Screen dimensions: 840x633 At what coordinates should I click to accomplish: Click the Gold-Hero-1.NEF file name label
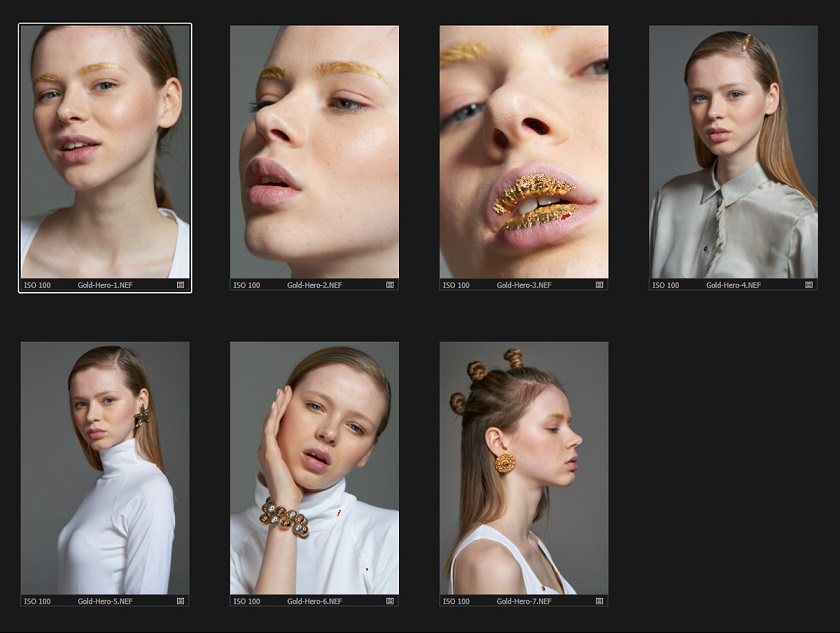105,285
